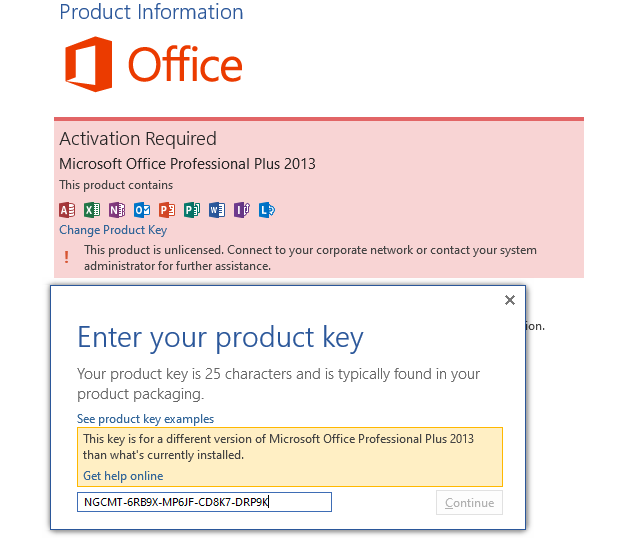Open See product key examples link
The width and height of the screenshot is (631, 552).
pos(145,419)
